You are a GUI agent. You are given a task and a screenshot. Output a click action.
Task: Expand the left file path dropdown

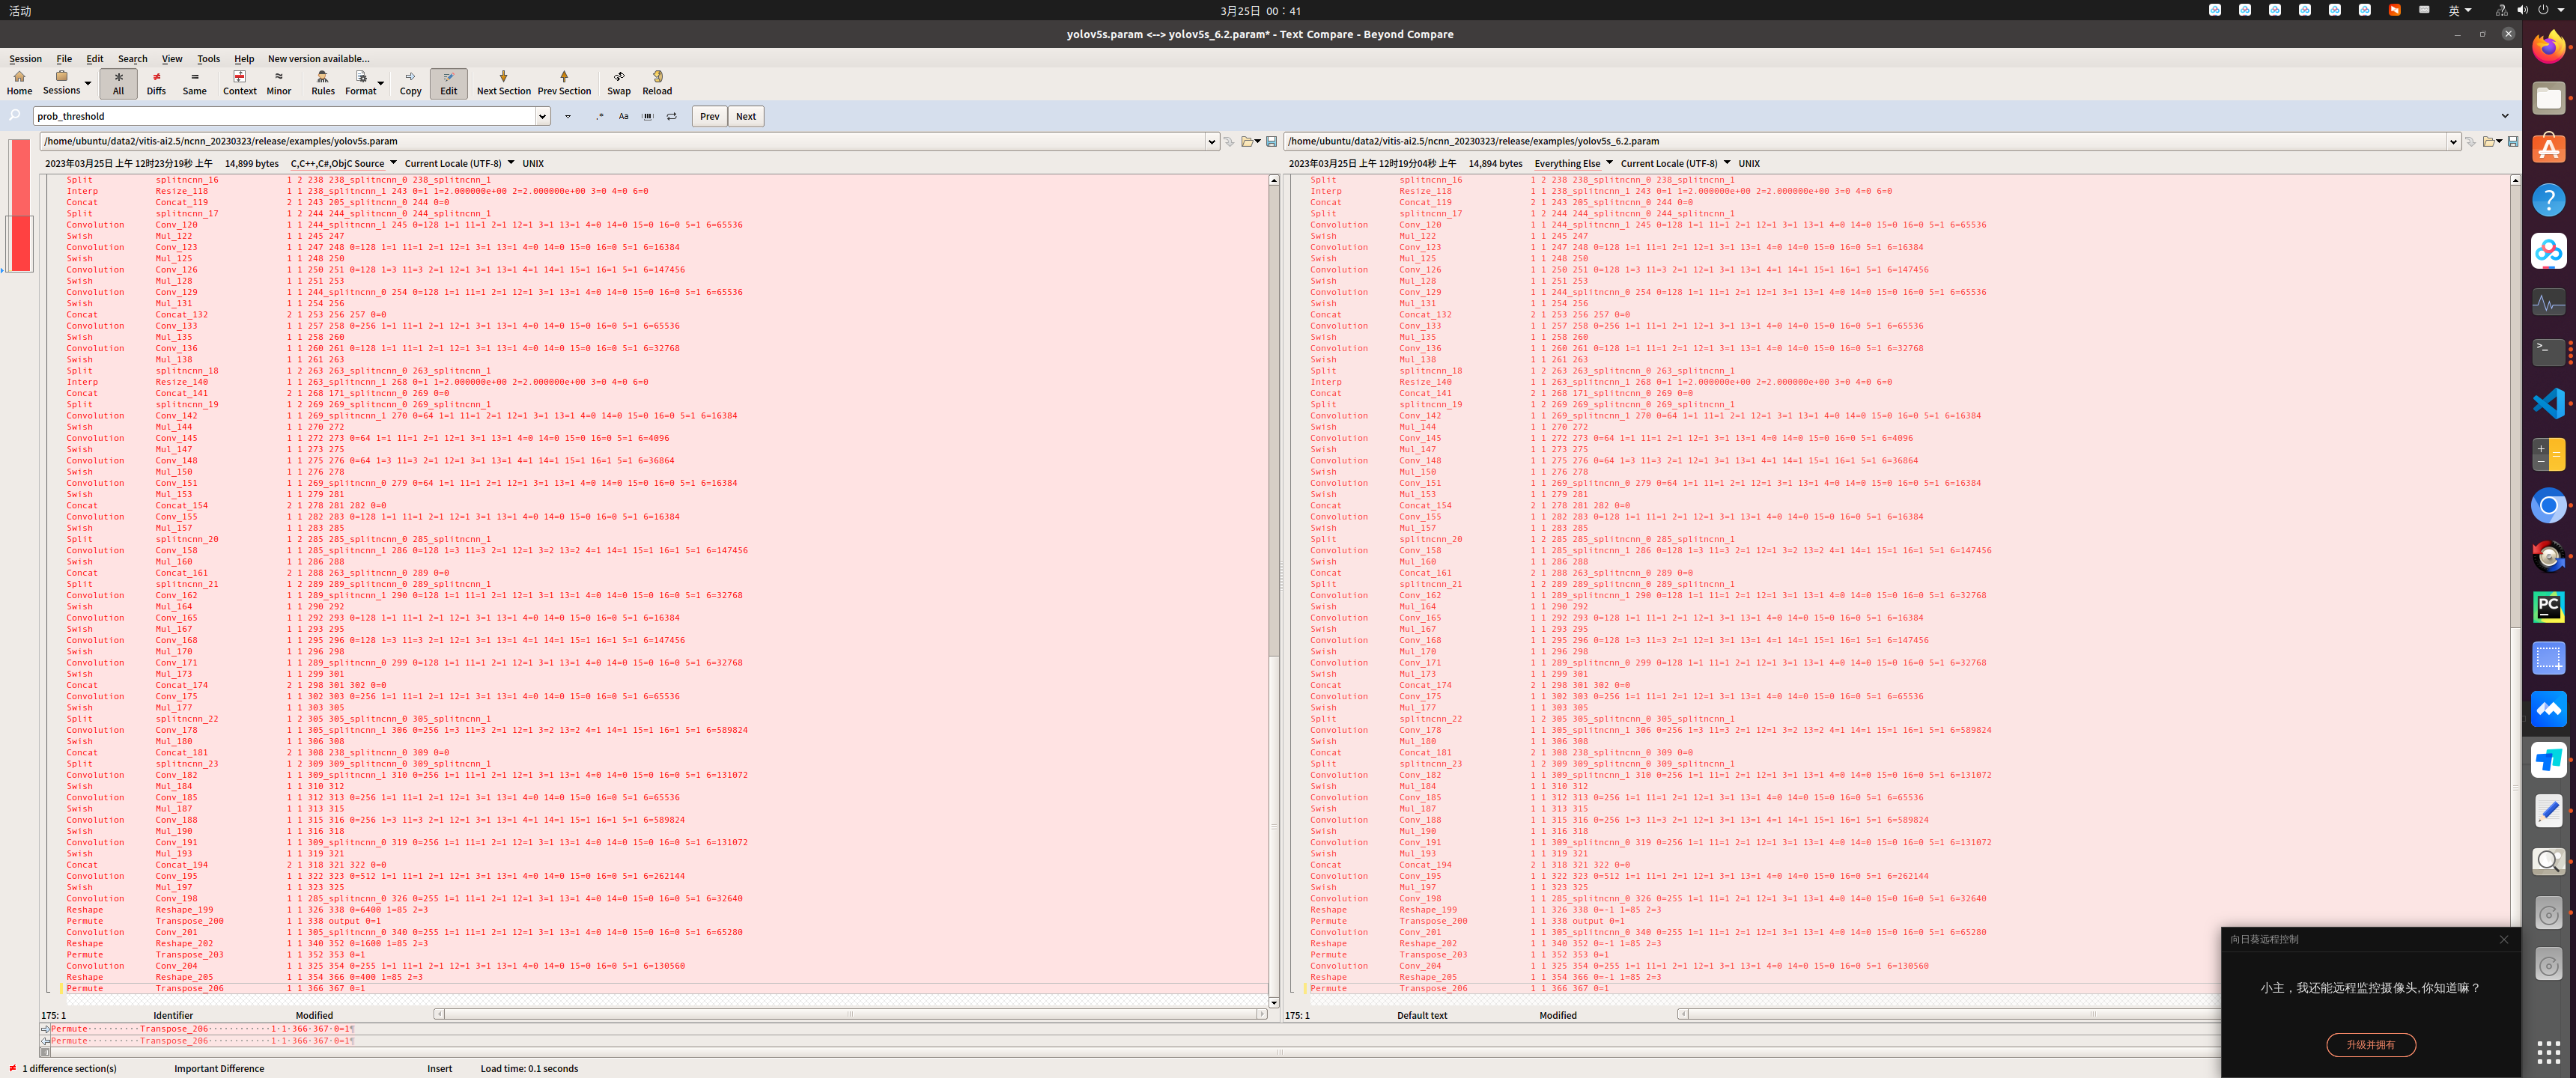1212,141
